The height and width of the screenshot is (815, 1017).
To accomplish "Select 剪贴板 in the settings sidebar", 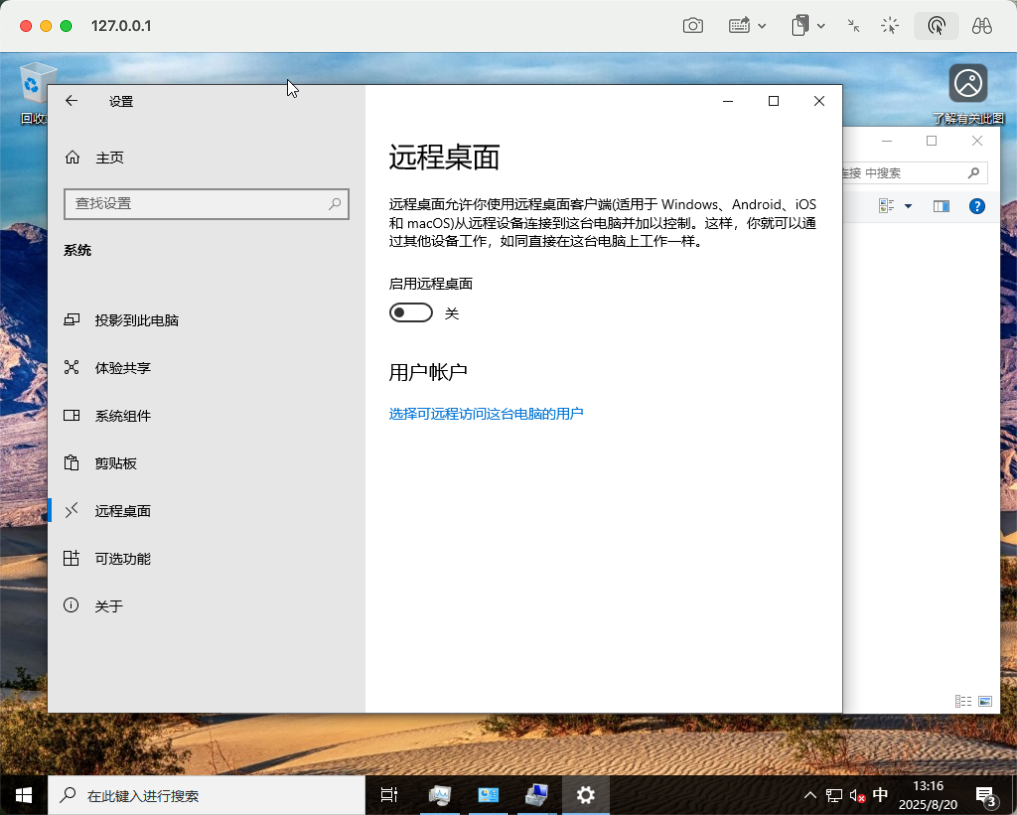I will tap(116, 463).
